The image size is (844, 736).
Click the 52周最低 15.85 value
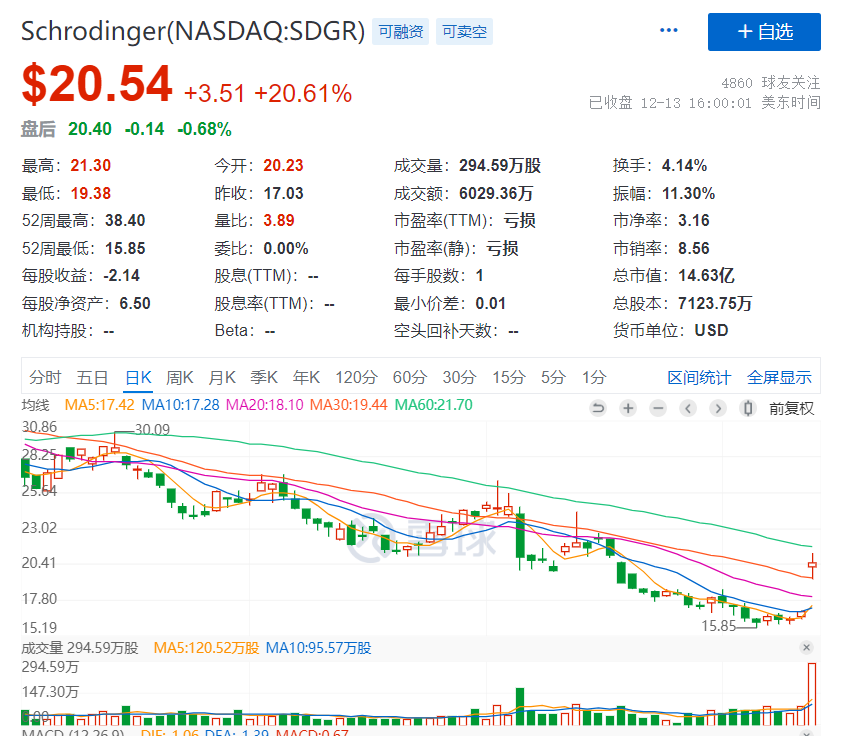coord(125,249)
